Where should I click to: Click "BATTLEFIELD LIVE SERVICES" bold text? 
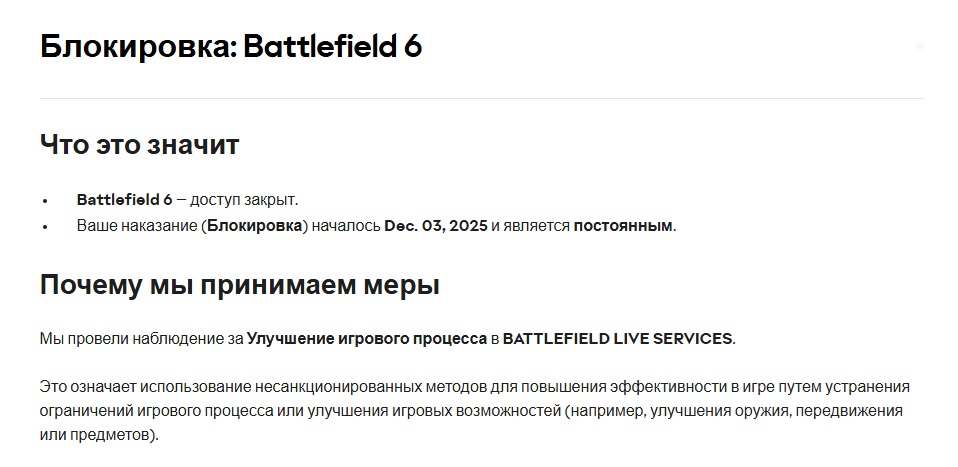tap(617, 338)
